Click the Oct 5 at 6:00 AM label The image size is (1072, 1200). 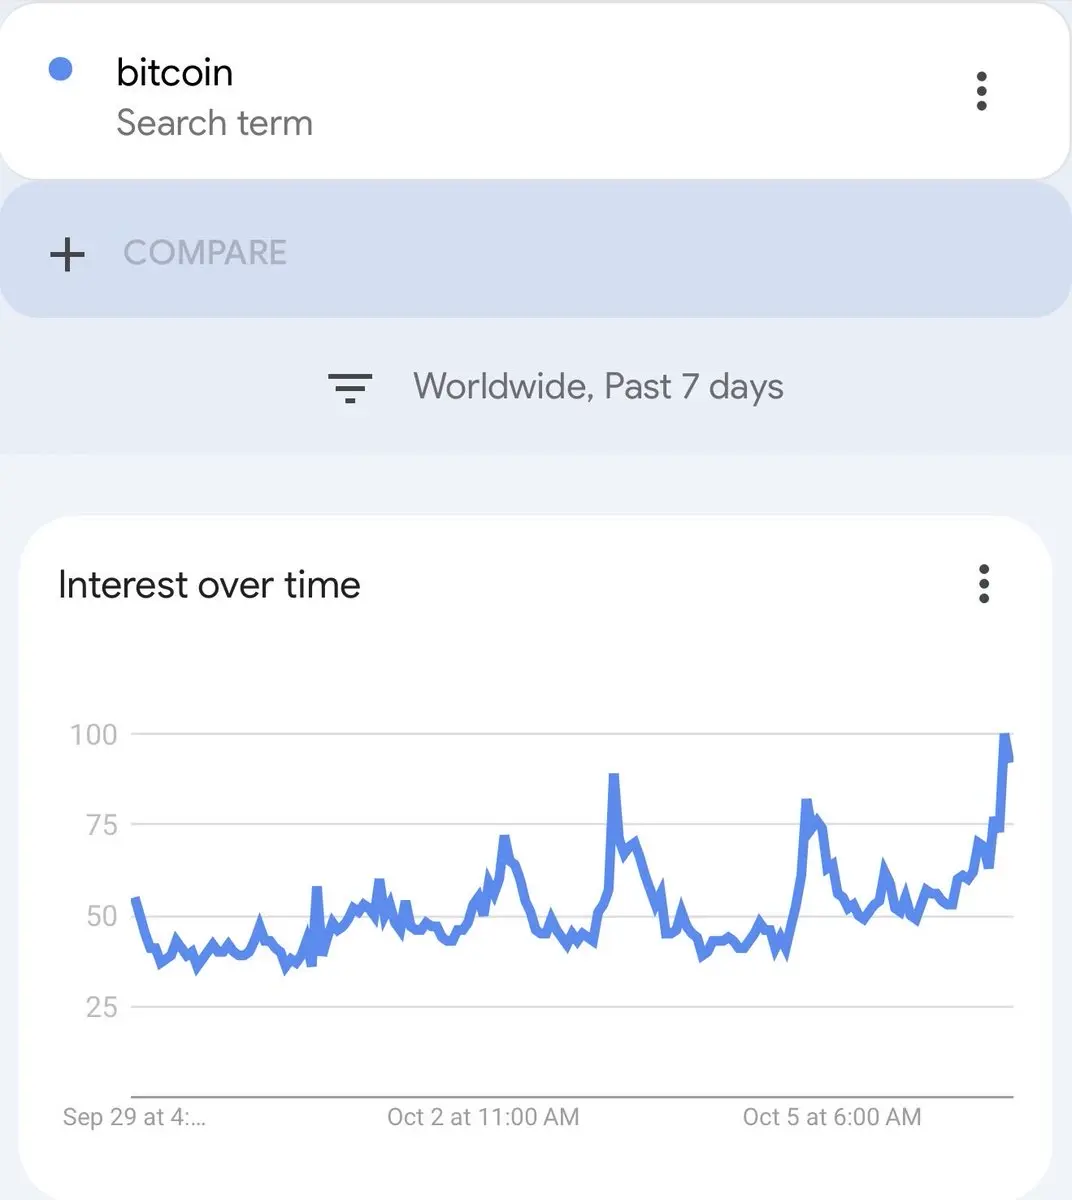(832, 1117)
